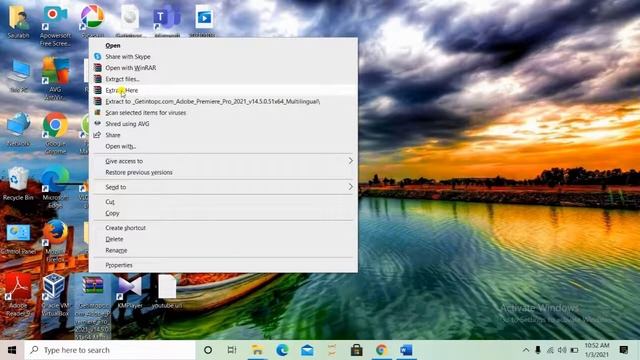Open the Mail app on taskbar
Screen dimensions: 640x360
(307, 350)
